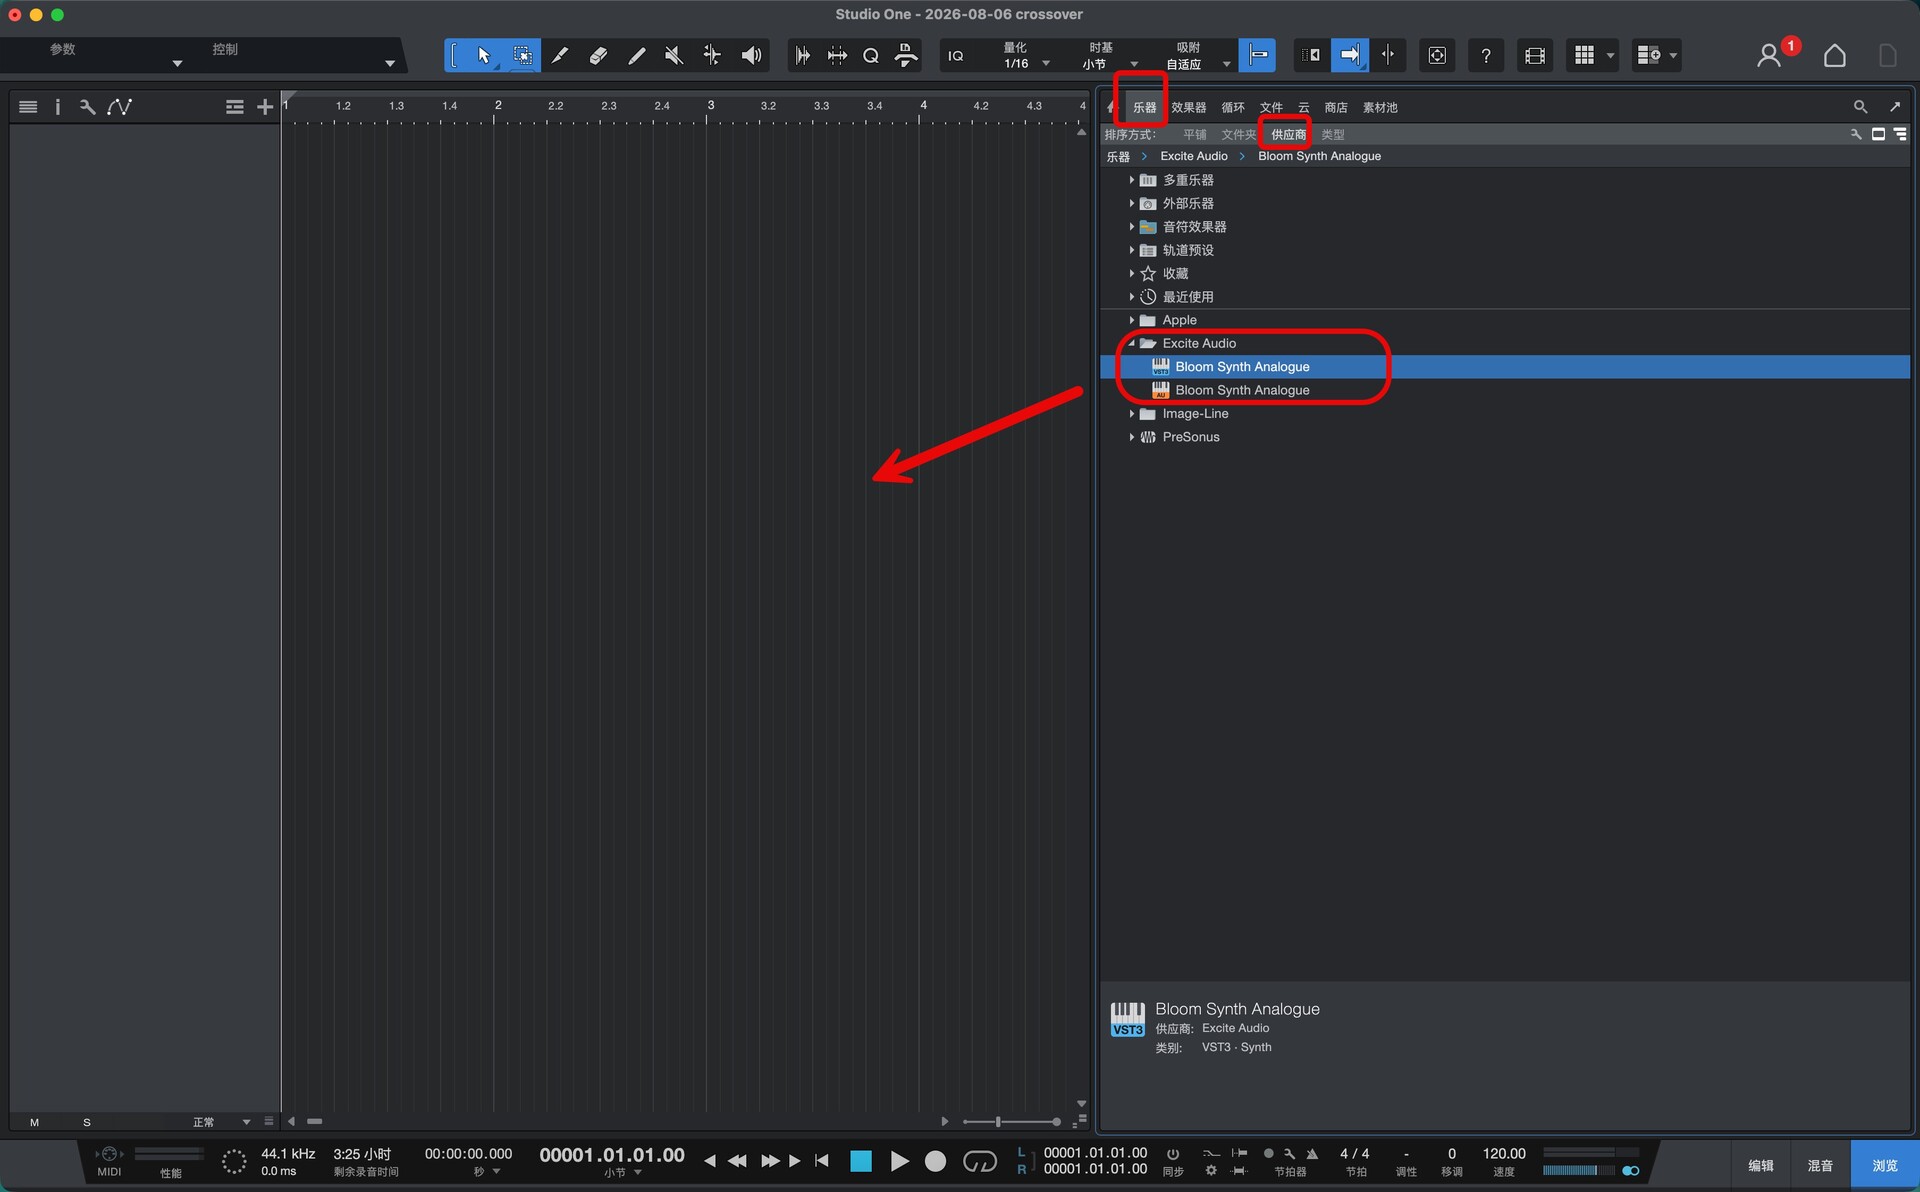Viewport: 1920px width, 1192px height.
Task: Switch to the 循环 browser tab
Action: 1233,107
